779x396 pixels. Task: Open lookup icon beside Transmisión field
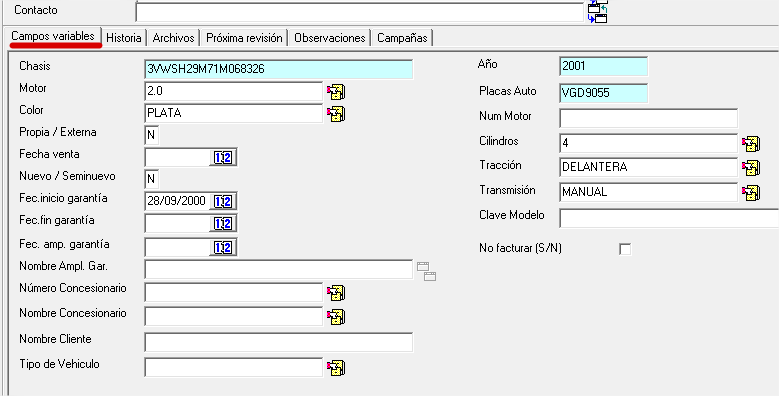(x=751, y=192)
